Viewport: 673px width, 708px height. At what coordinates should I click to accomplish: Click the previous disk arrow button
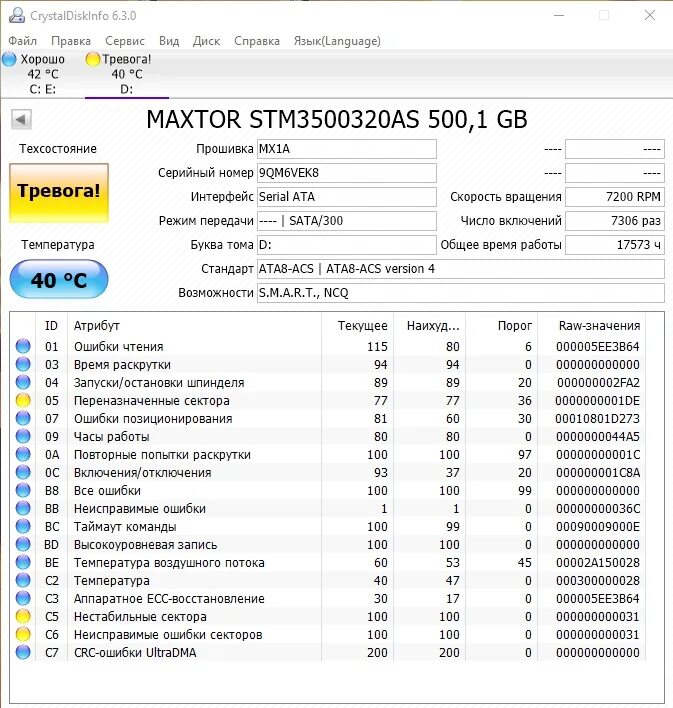click(21, 120)
